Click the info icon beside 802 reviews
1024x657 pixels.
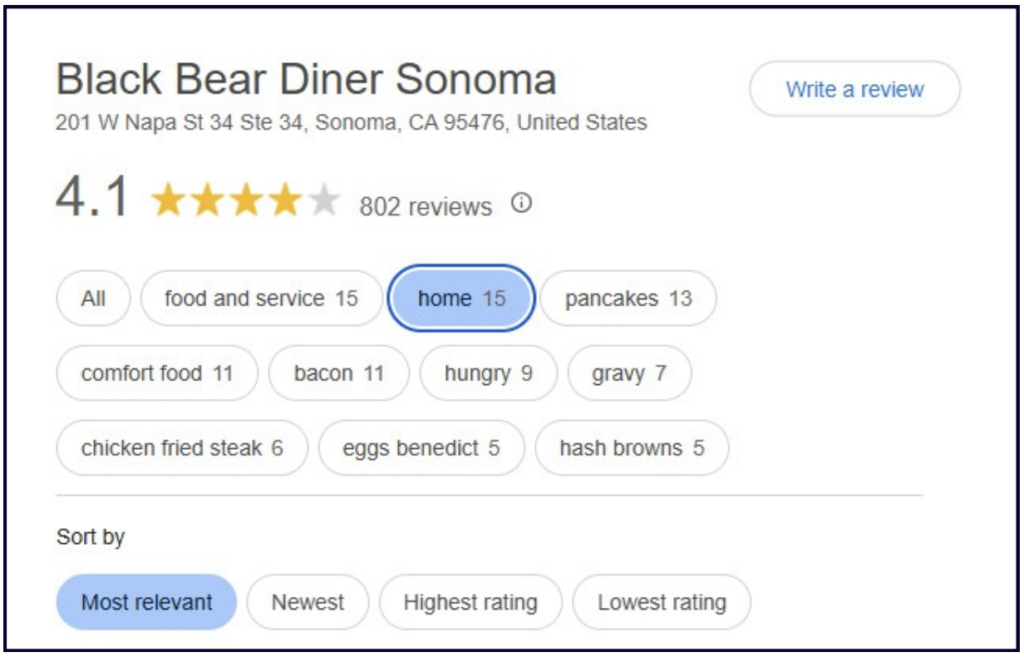tap(521, 203)
